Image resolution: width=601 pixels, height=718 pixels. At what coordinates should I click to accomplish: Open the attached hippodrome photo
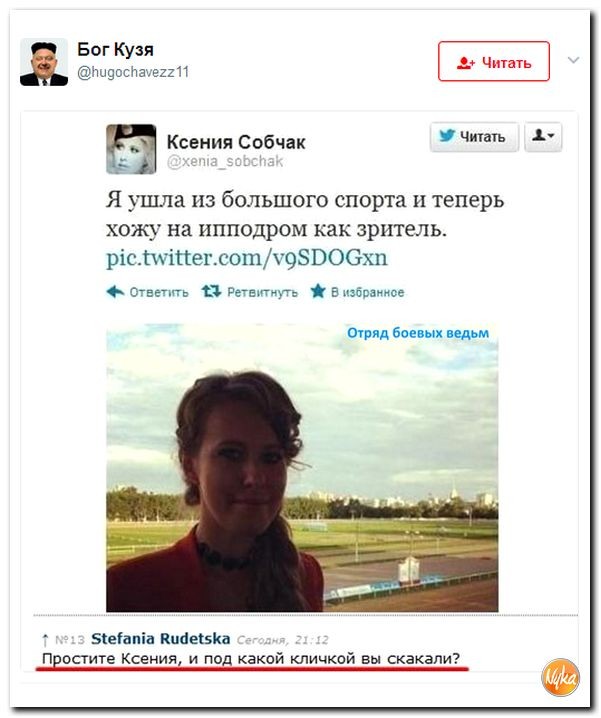click(302, 468)
